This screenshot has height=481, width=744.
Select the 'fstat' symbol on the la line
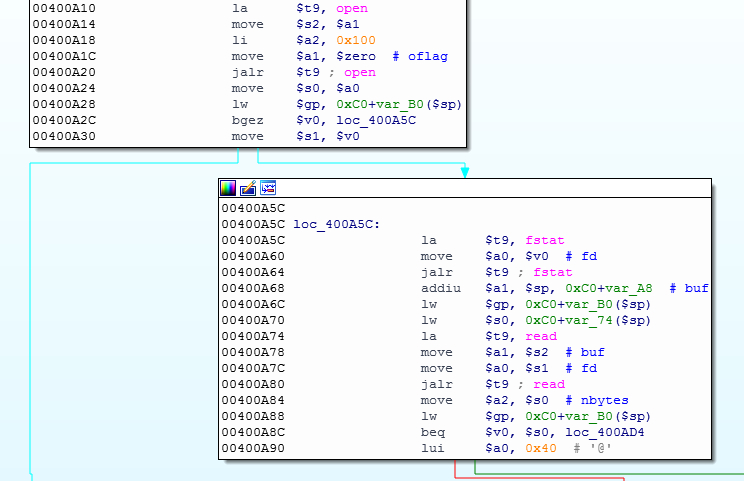[x=545, y=240]
